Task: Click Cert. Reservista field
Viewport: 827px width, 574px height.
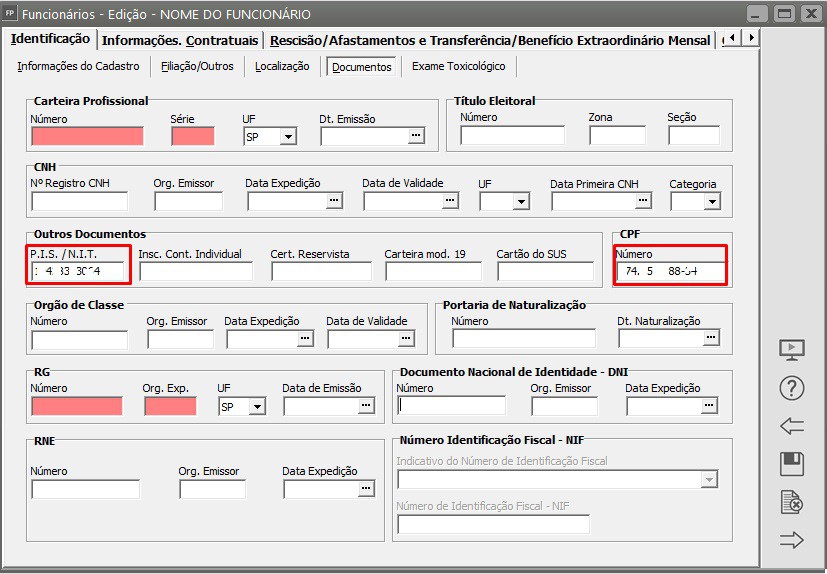Action: tap(322, 271)
